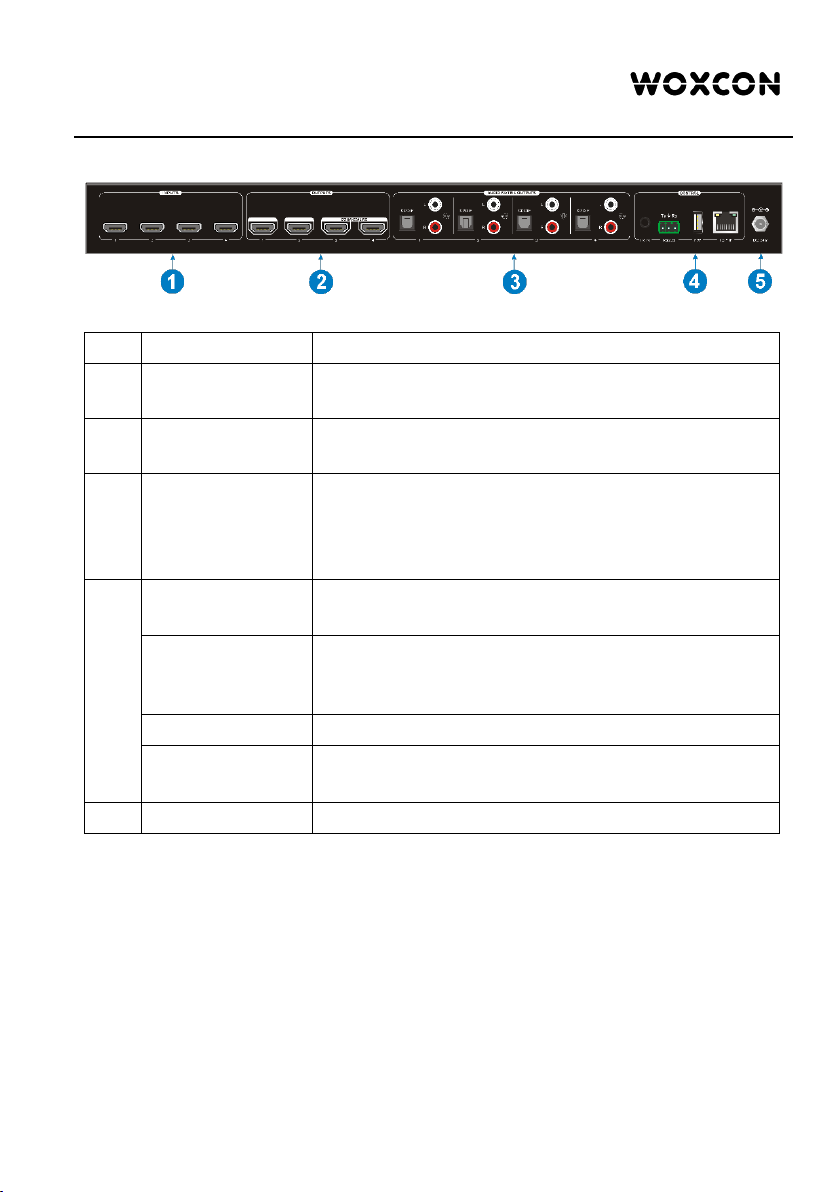Click the first optical audio output port

click(x=407, y=223)
